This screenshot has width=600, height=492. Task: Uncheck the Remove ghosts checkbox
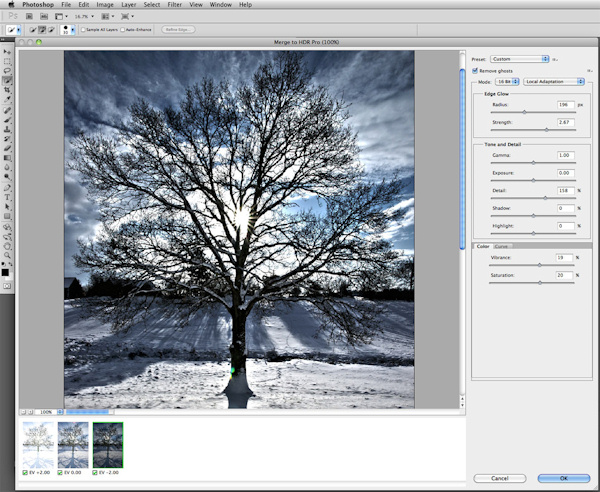(476, 70)
